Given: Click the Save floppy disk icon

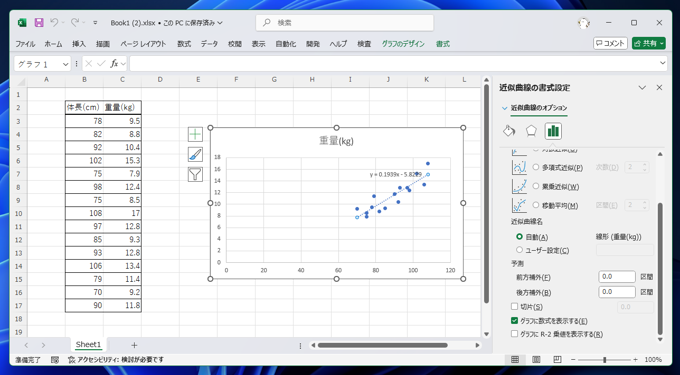Looking at the screenshot, I should [x=39, y=23].
